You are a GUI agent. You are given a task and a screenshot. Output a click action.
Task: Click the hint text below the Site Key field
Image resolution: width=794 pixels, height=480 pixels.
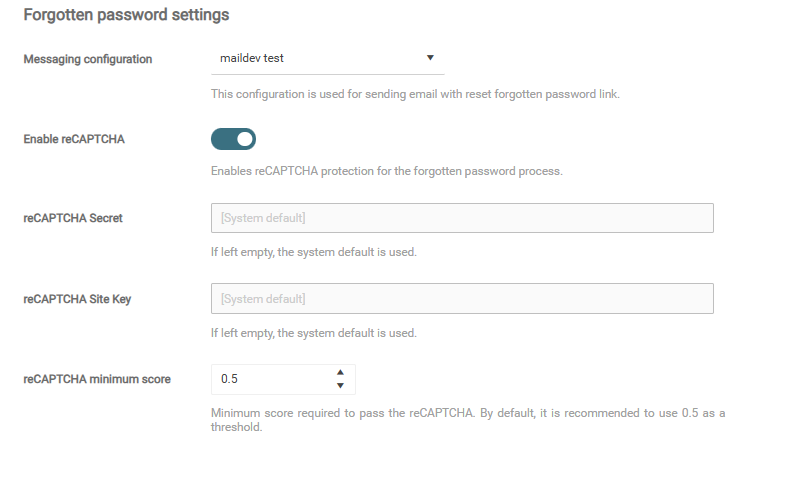click(313, 333)
